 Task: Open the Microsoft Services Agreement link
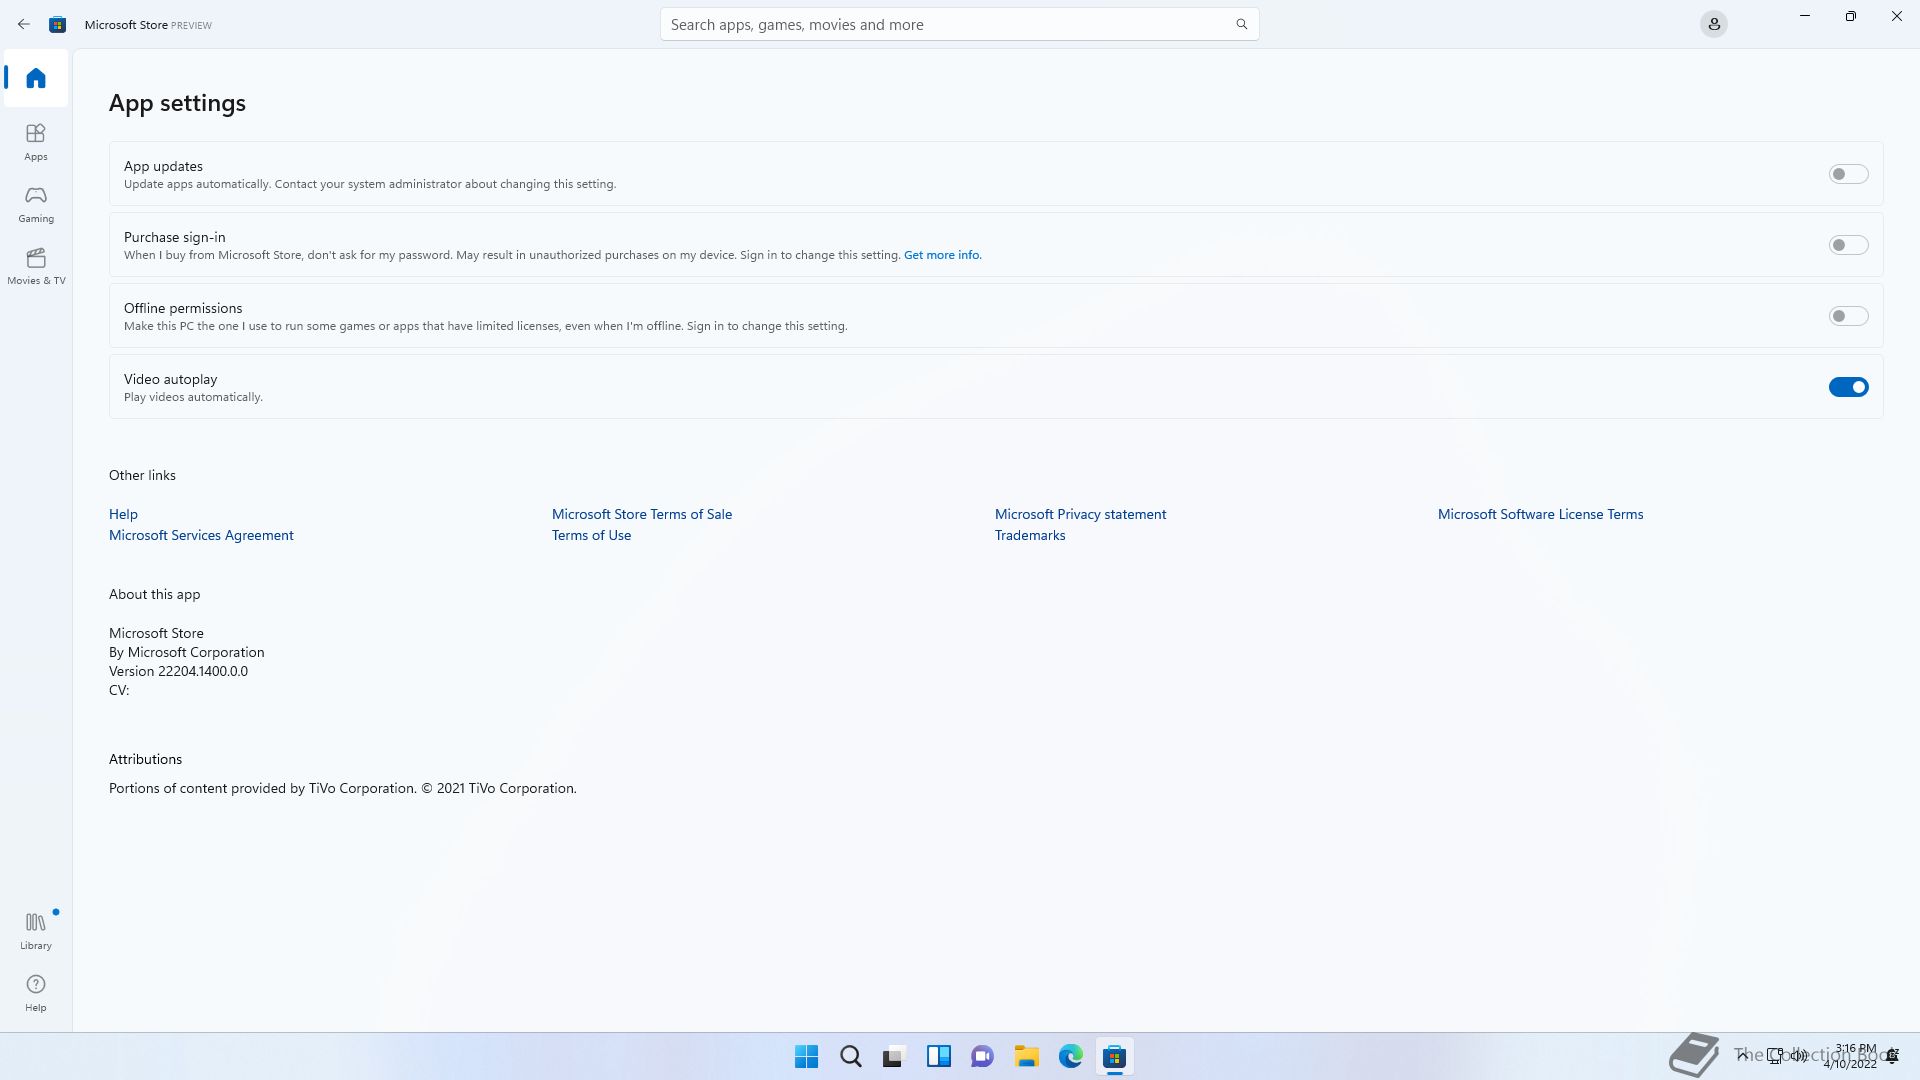pyautogui.click(x=201, y=535)
